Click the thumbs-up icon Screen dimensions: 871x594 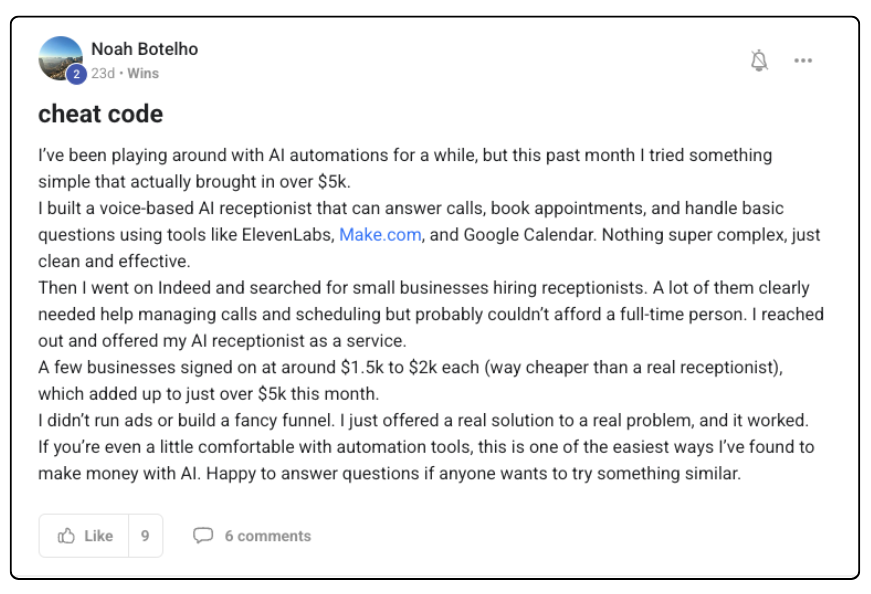(x=67, y=536)
